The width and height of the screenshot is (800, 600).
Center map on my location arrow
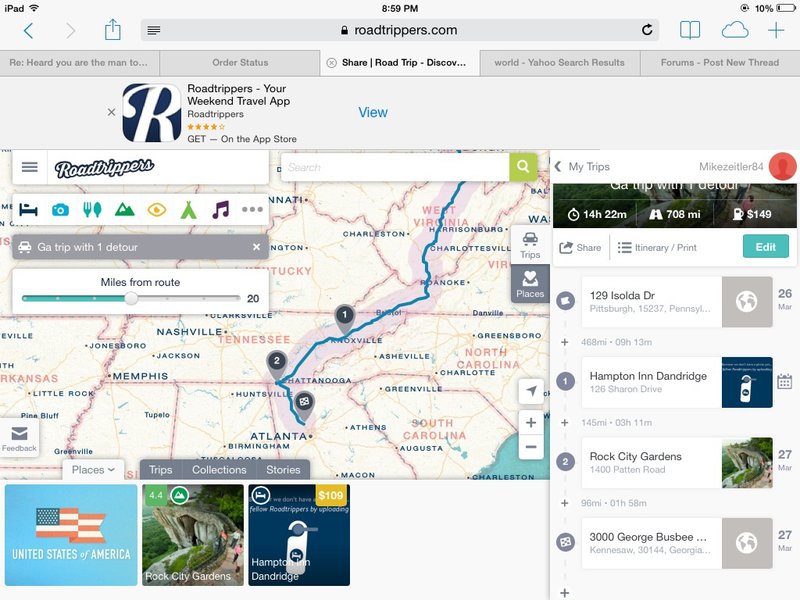tap(531, 391)
